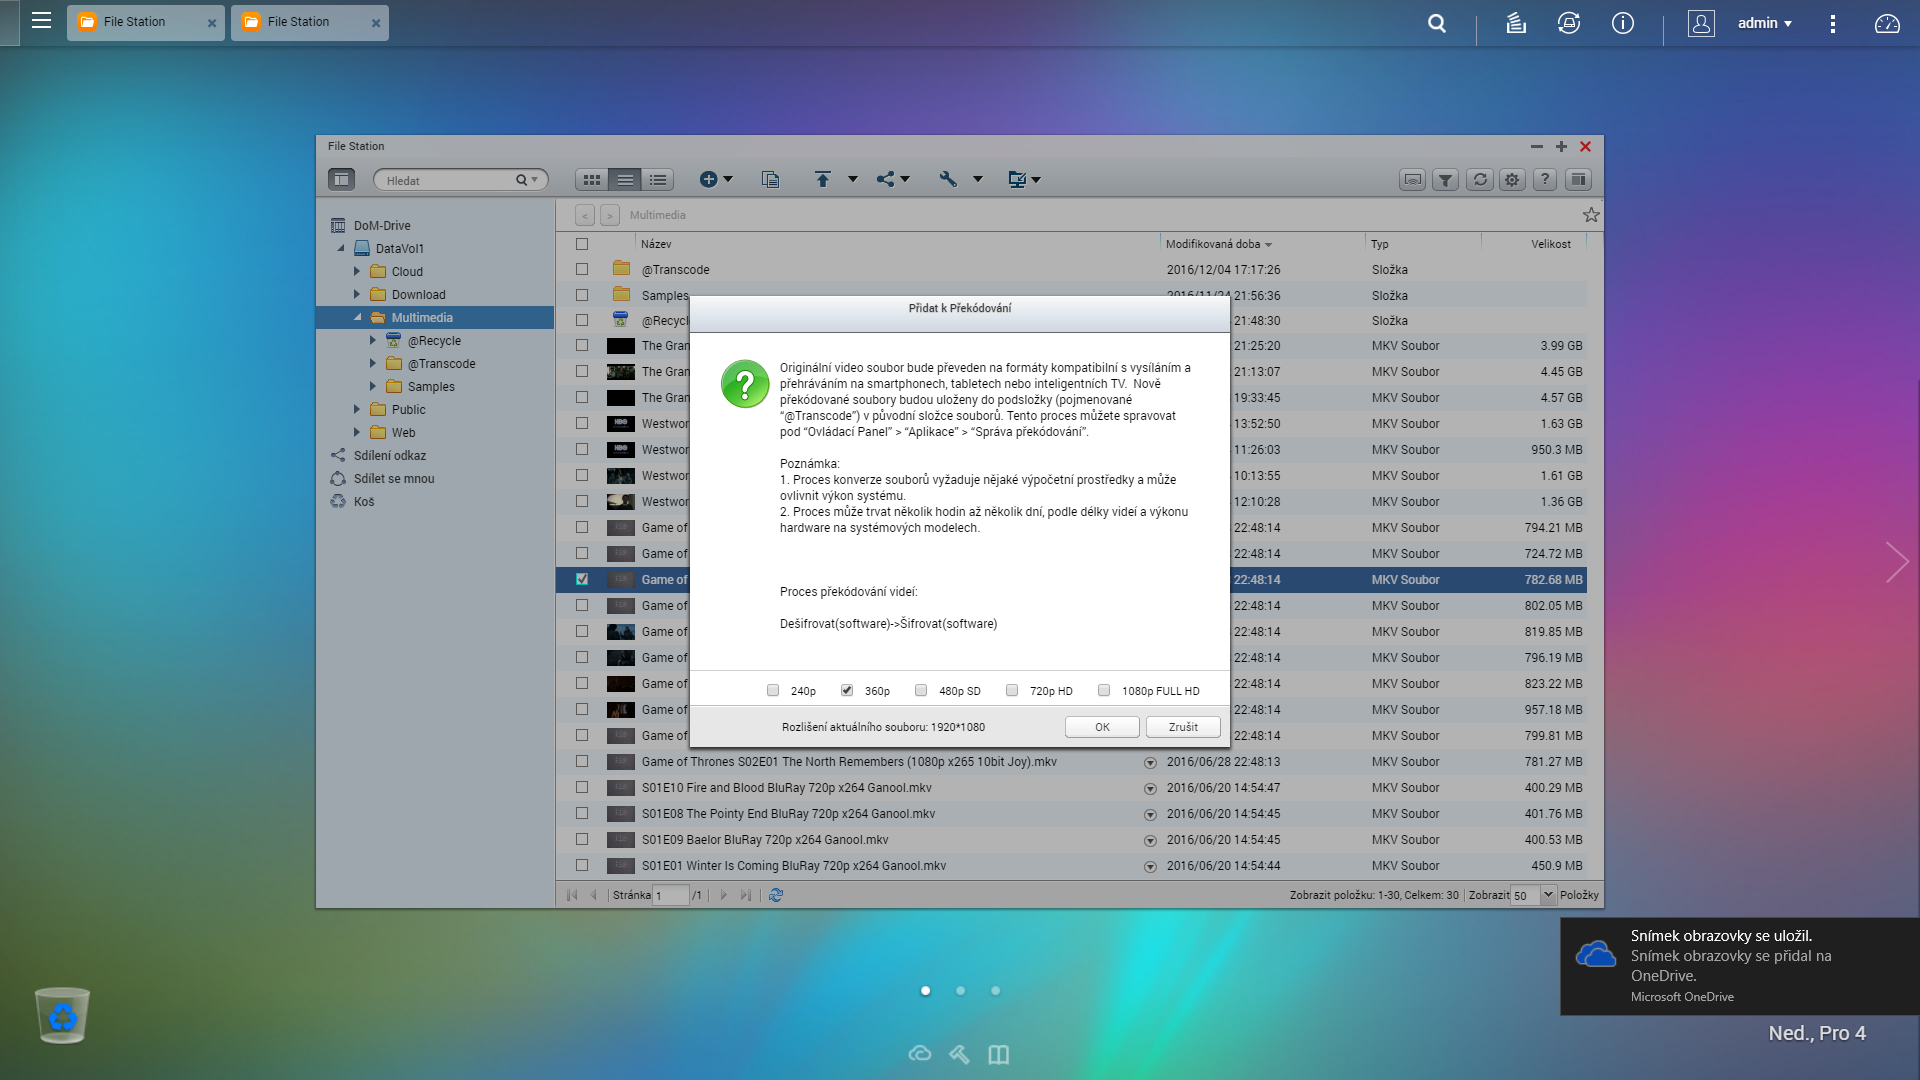Add current folder to favorites star

1591,215
